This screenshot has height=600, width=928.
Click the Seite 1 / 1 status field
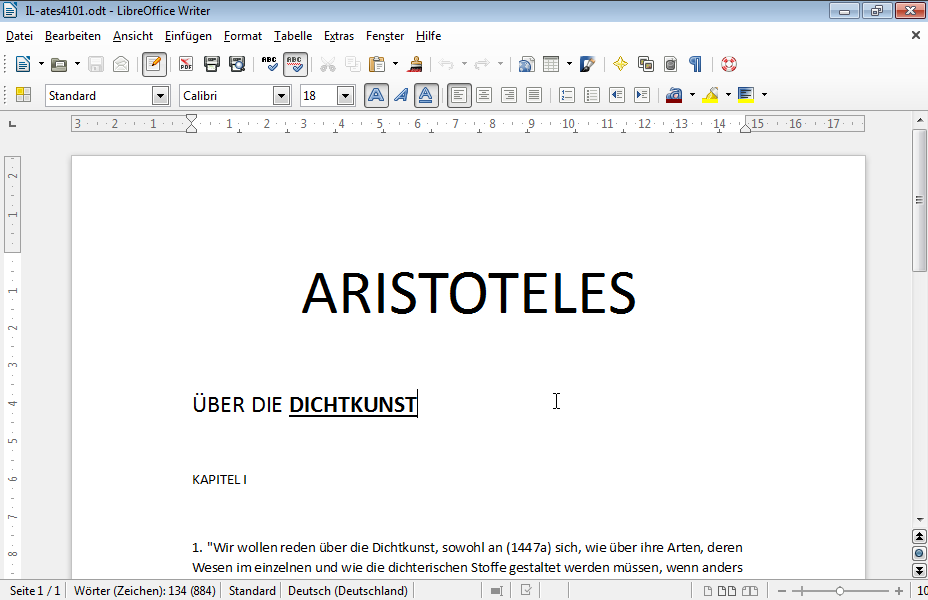35,591
